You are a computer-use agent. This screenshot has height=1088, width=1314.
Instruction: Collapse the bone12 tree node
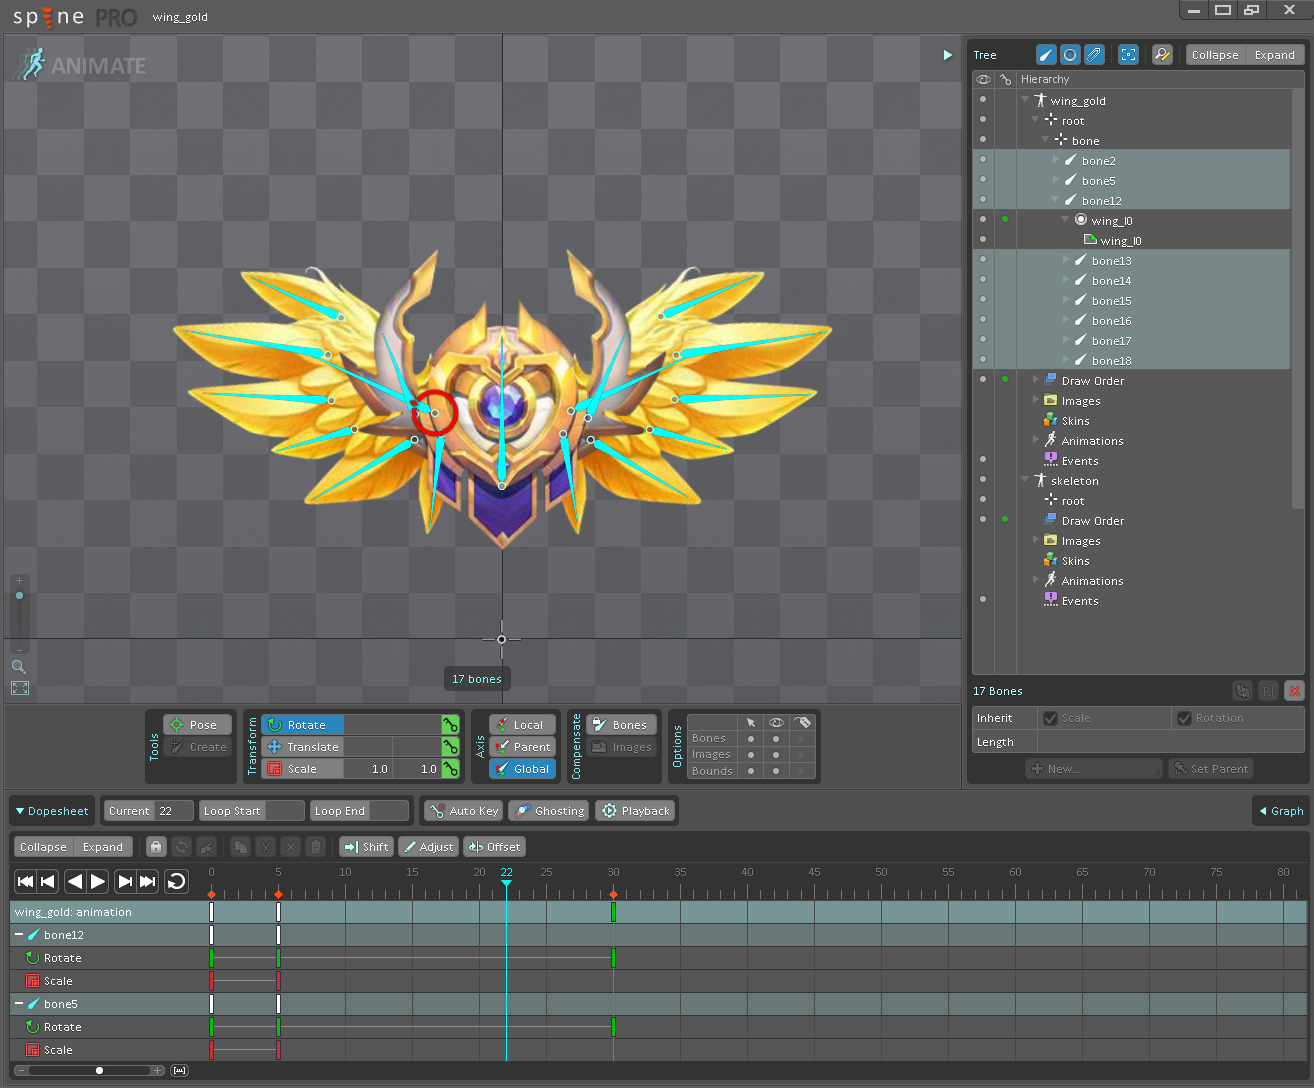pos(1055,200)
